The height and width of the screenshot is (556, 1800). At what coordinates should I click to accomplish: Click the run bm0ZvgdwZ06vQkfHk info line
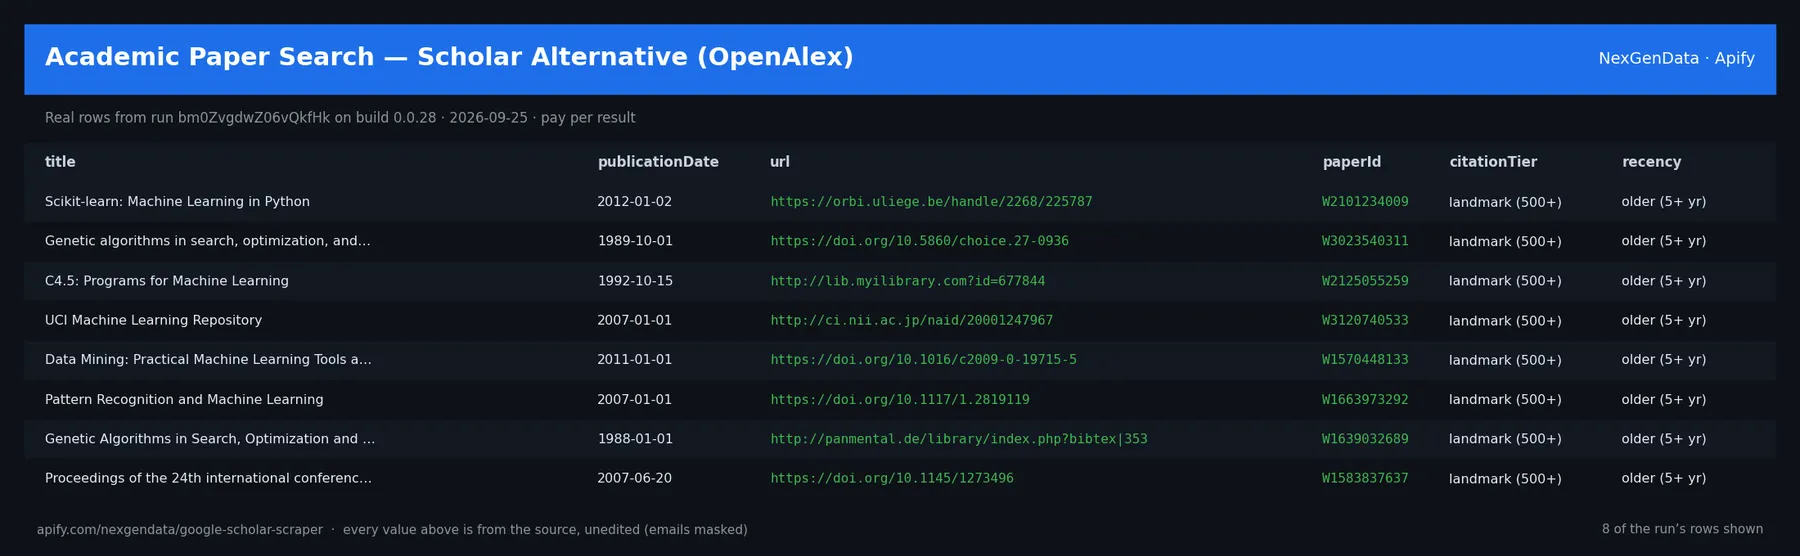pos(340,118)
